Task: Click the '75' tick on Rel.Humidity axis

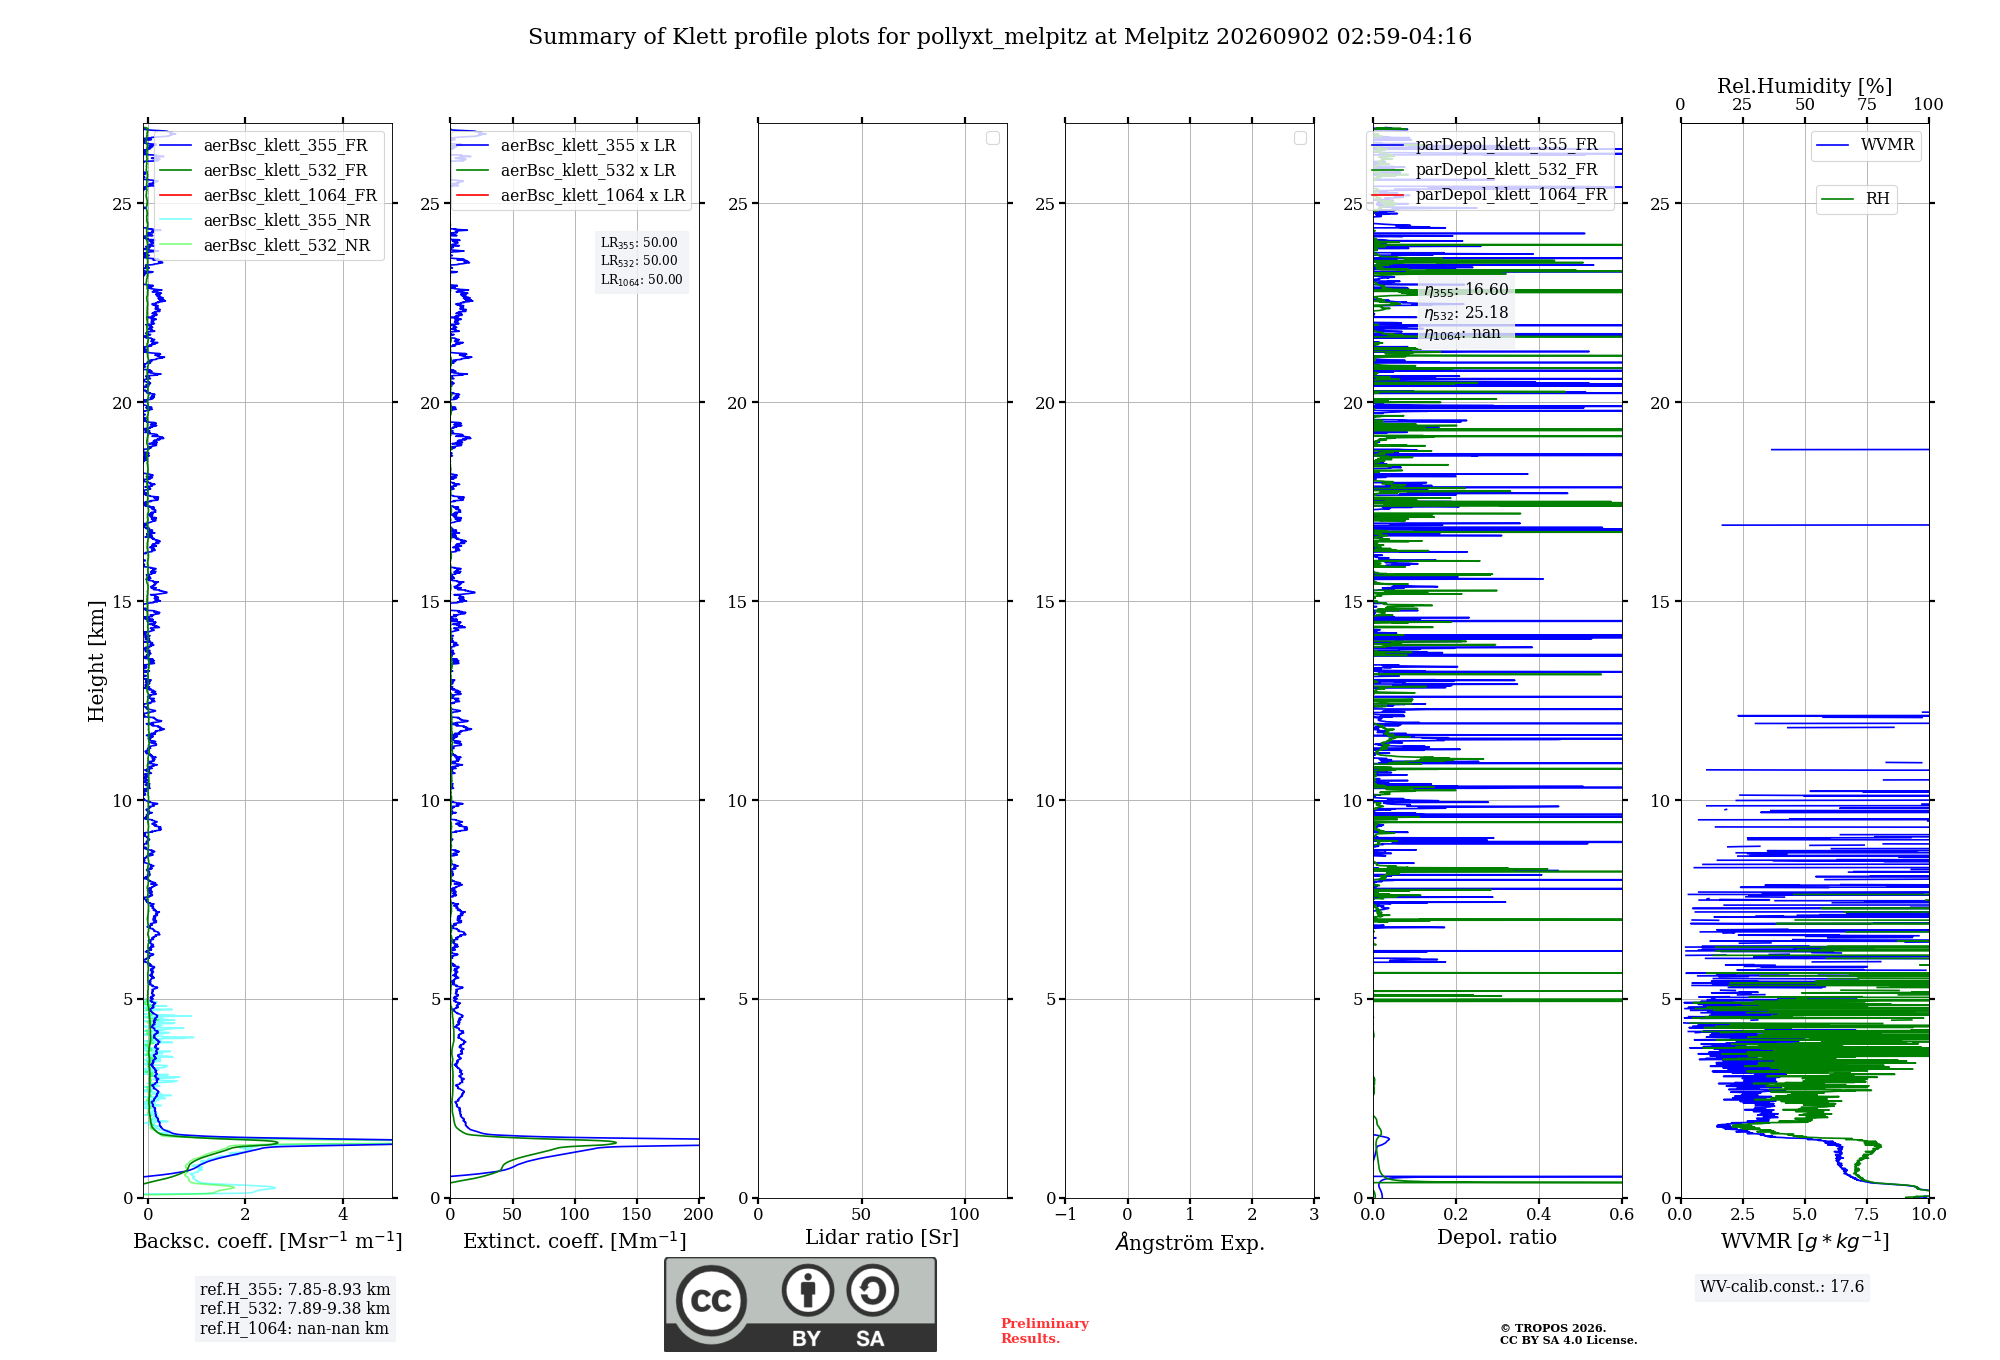Action: tap(1867, 105)
